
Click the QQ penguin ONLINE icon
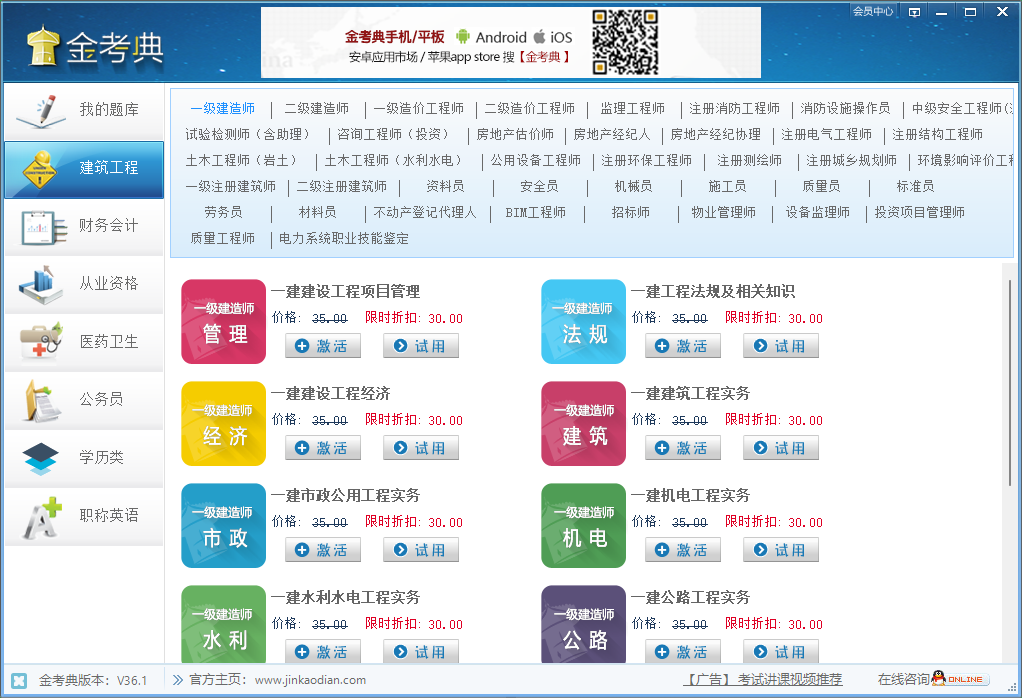click(960, 679)
